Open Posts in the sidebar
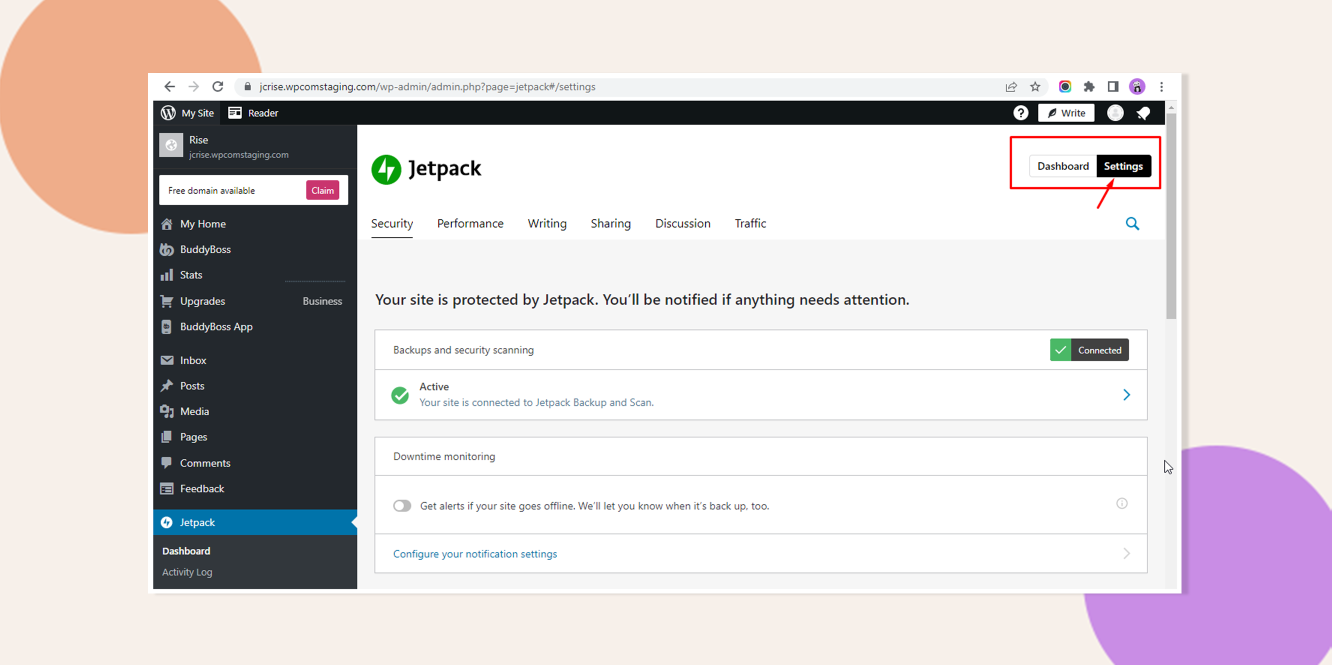Viewport: 1332px width, 665px height. [x=192, y=386]
